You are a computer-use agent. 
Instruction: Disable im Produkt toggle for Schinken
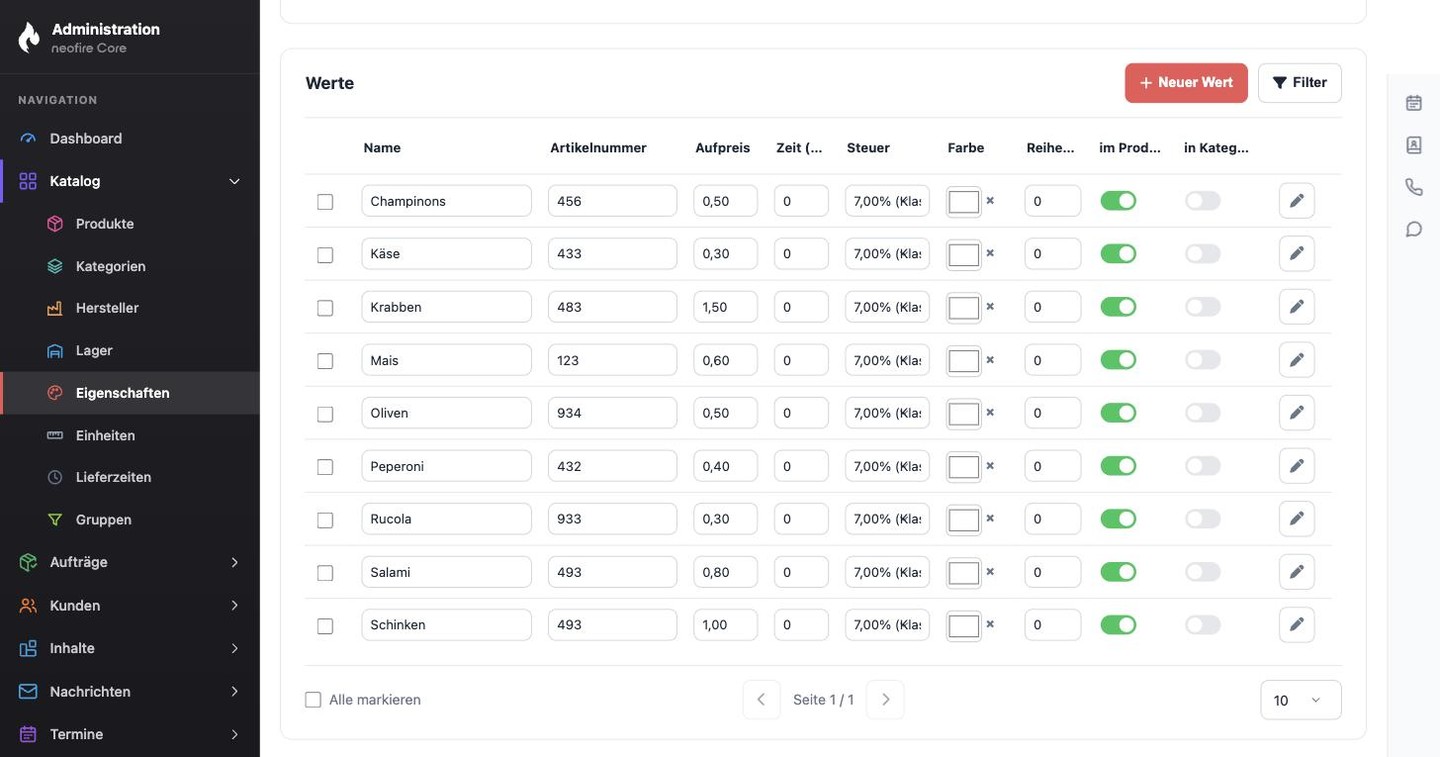(x=1118, y=625)
